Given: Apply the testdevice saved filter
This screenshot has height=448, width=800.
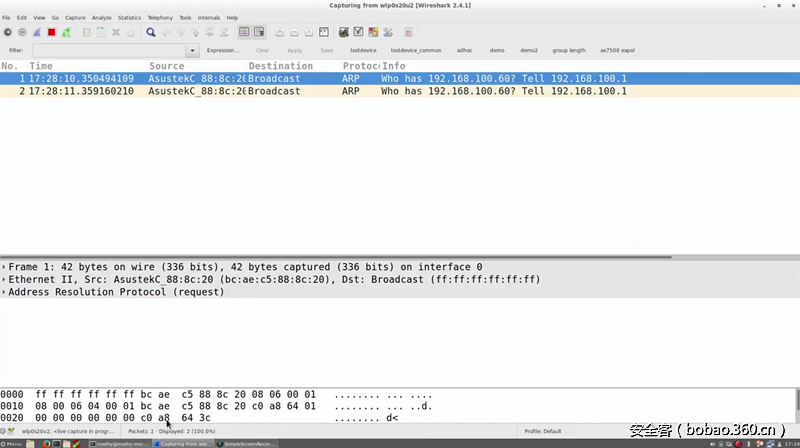Looking at the screenshot, I should 363,51.
